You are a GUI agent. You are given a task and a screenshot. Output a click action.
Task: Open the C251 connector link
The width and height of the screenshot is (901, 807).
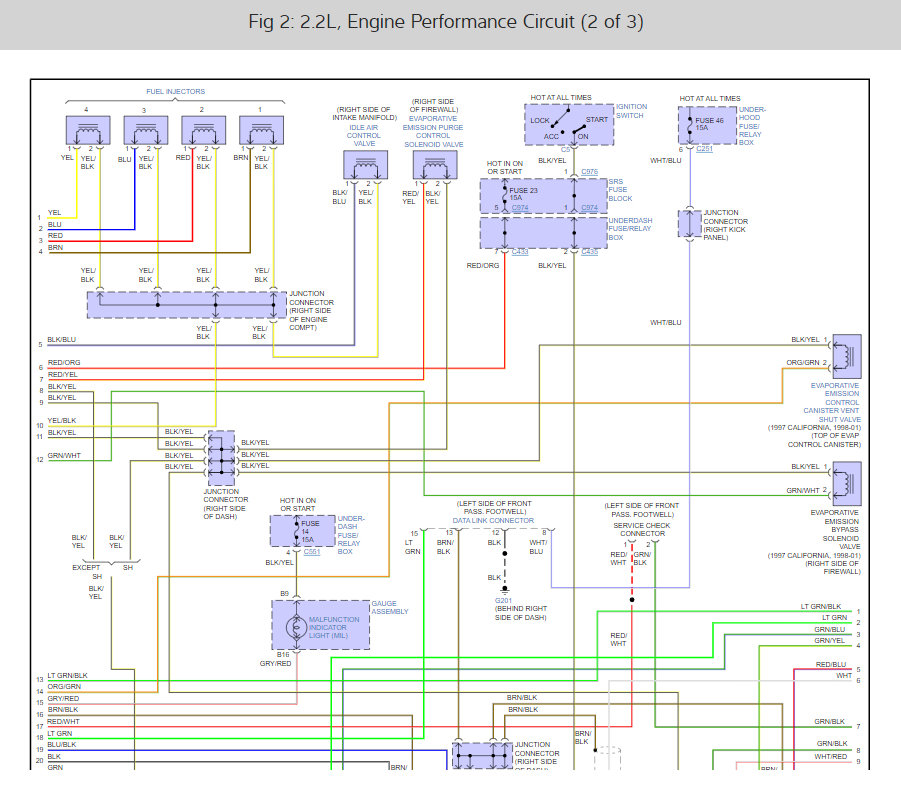pos(704,149)
